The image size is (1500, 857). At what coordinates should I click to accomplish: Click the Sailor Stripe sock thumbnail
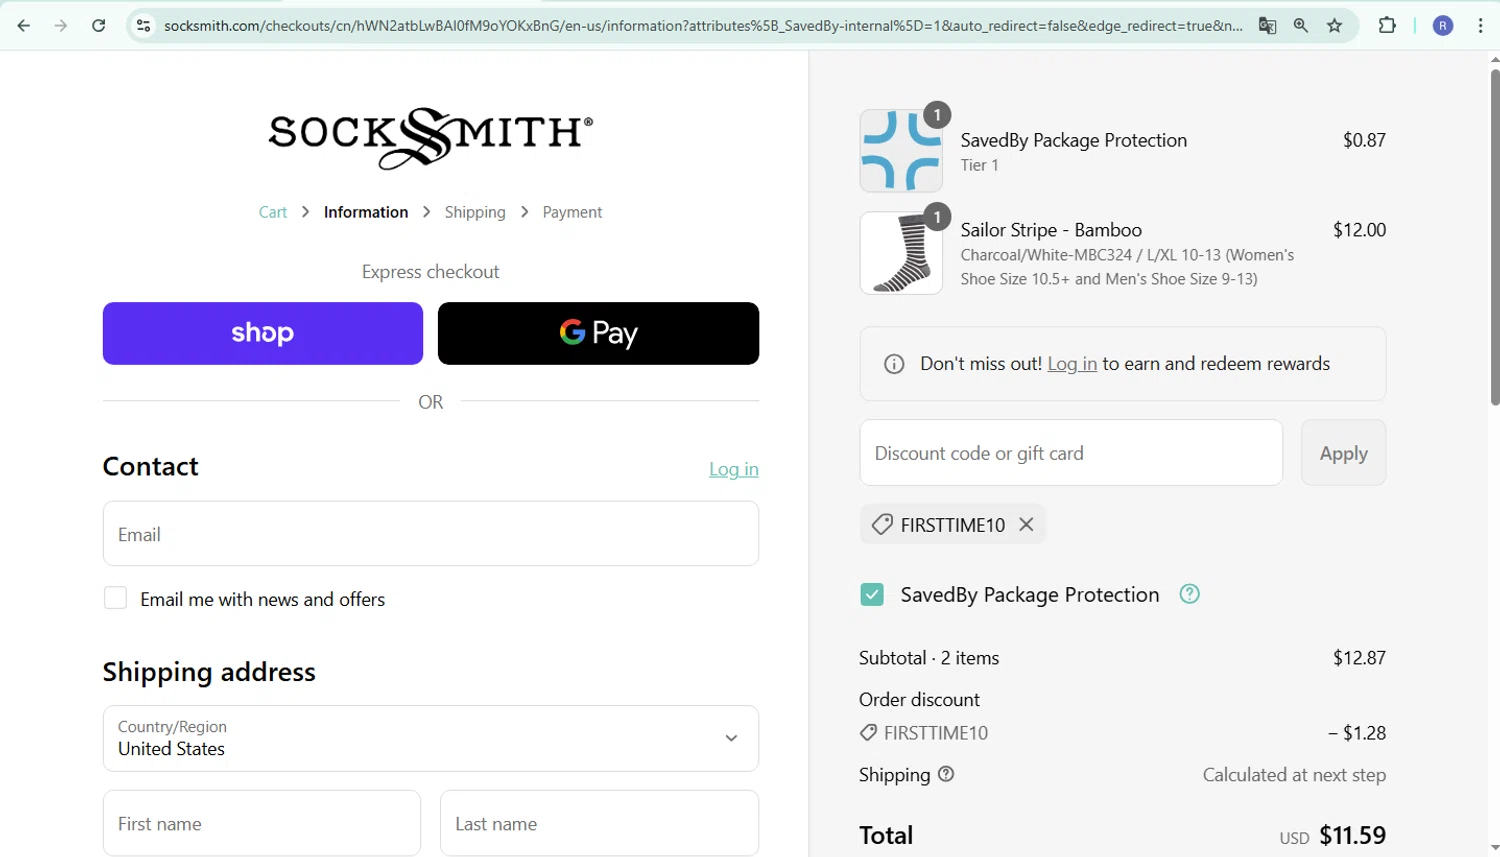tap(901, 253)
